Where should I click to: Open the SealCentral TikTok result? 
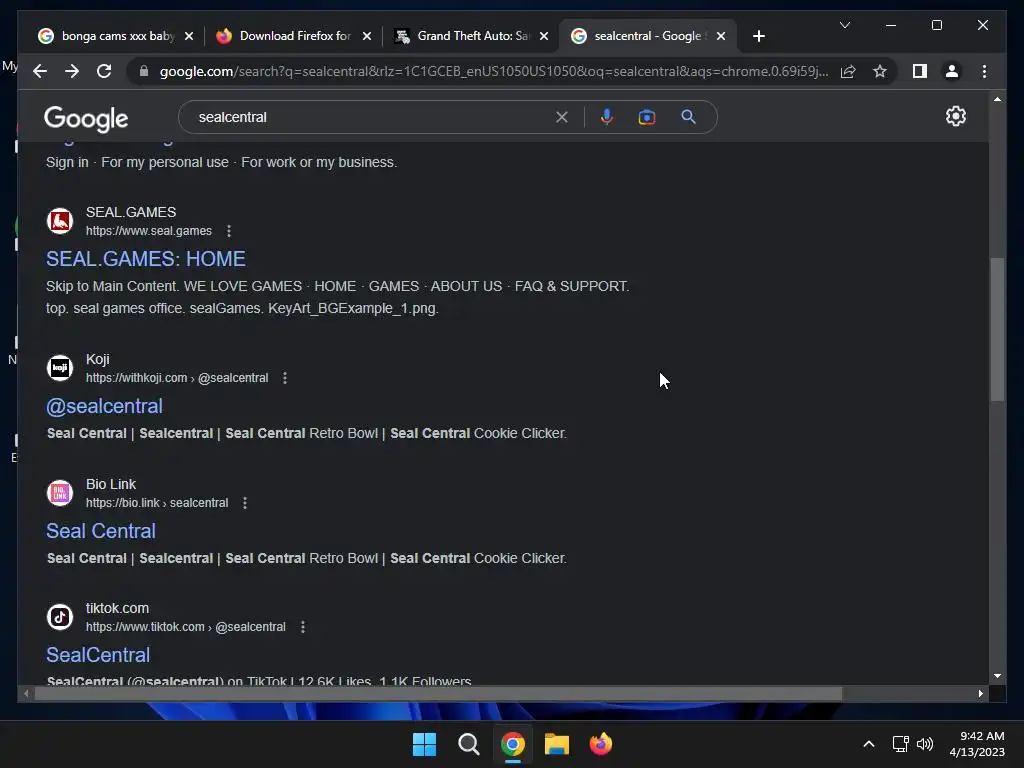pyautogui.click(x=98, y=655)
